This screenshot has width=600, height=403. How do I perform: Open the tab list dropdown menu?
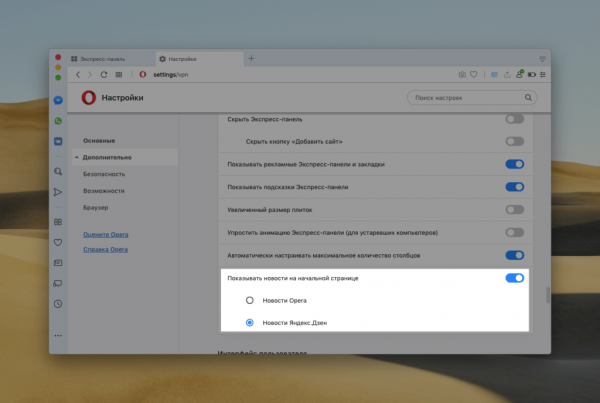(542, 59)
